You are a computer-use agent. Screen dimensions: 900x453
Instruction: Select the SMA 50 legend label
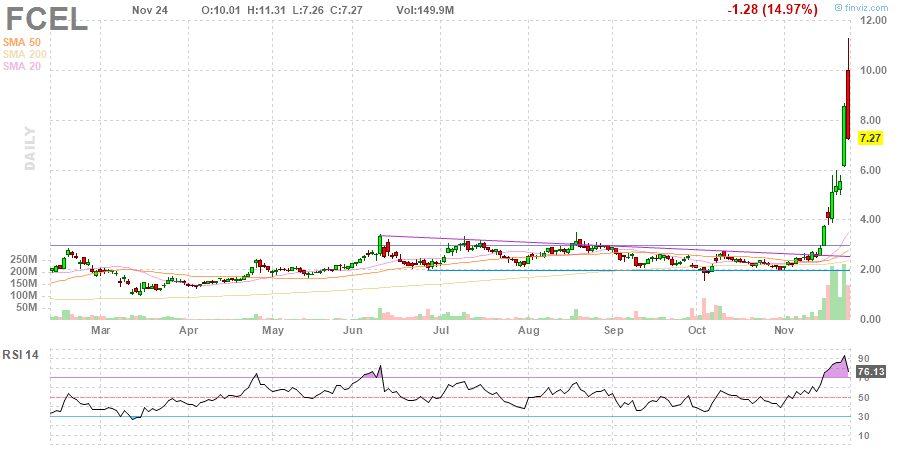[x=22, y=42]
